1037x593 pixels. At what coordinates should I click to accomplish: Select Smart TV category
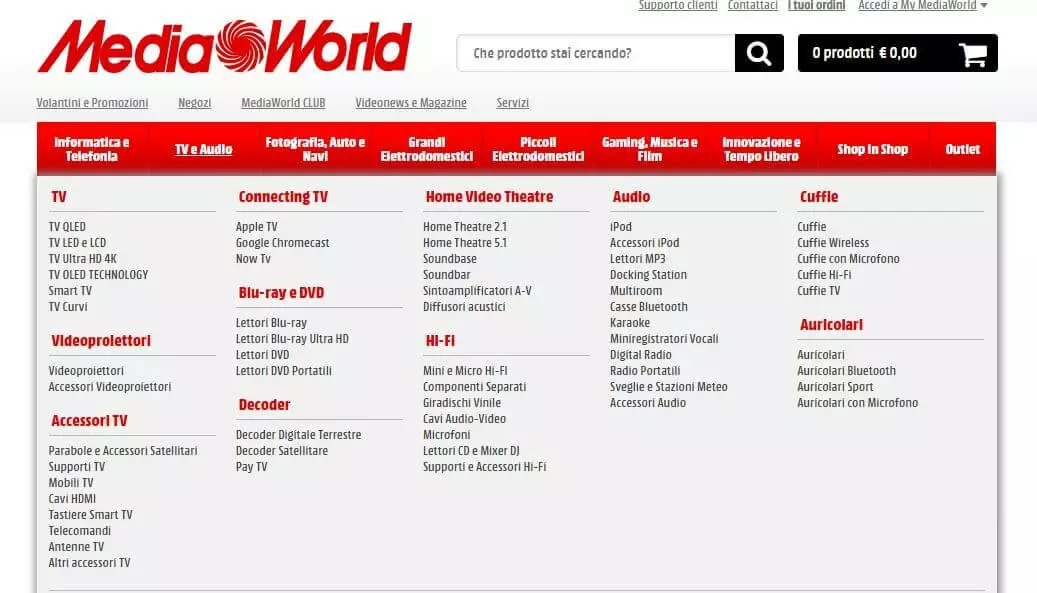70,291
